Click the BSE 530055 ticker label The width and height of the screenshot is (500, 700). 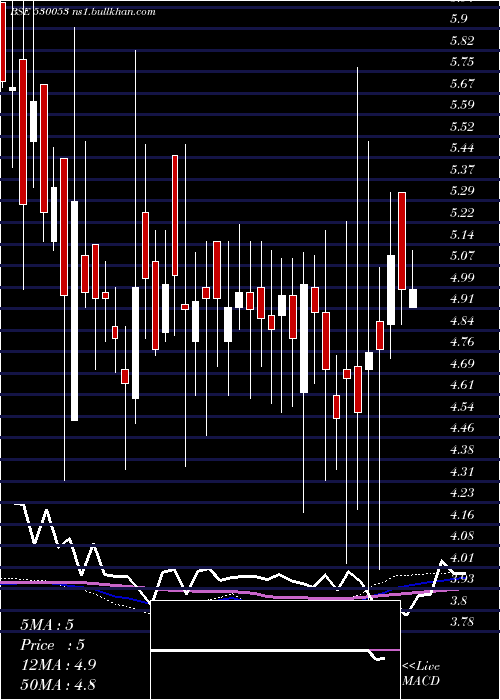point(38,12)
